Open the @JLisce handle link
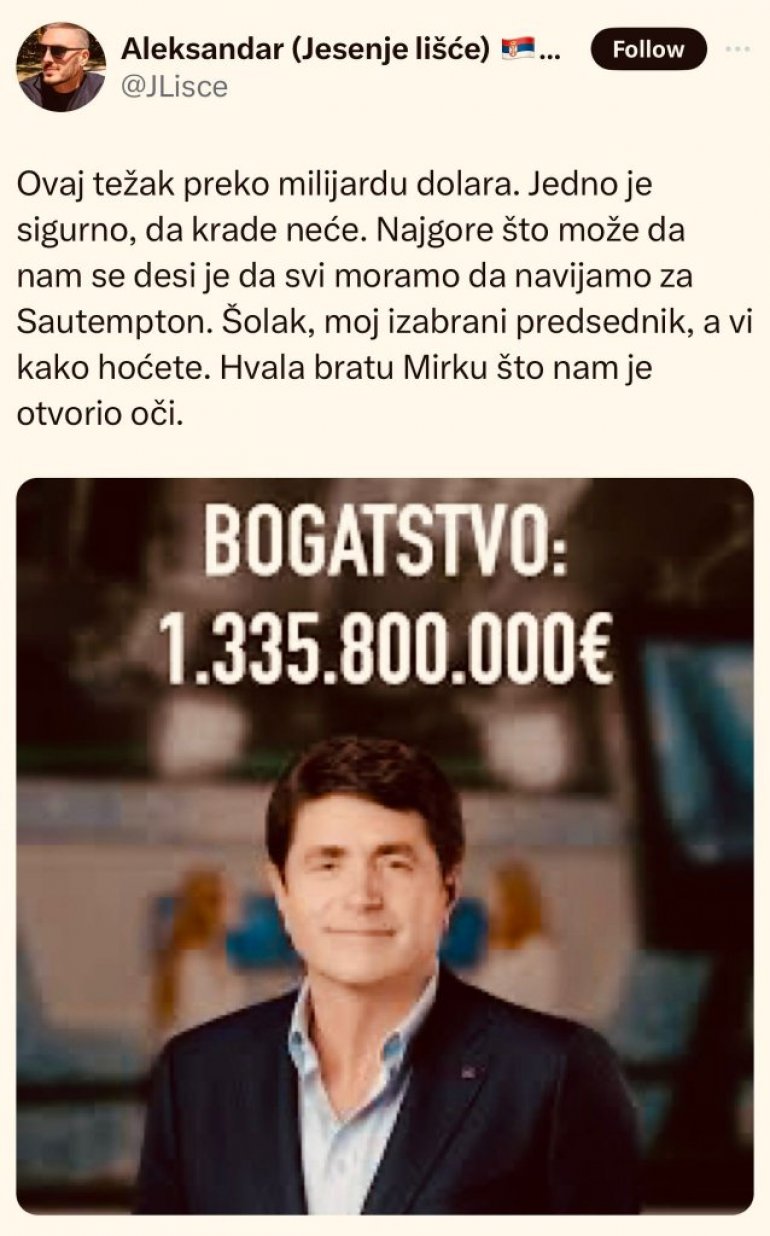The image size is (770, 1236). click(174, 87)
